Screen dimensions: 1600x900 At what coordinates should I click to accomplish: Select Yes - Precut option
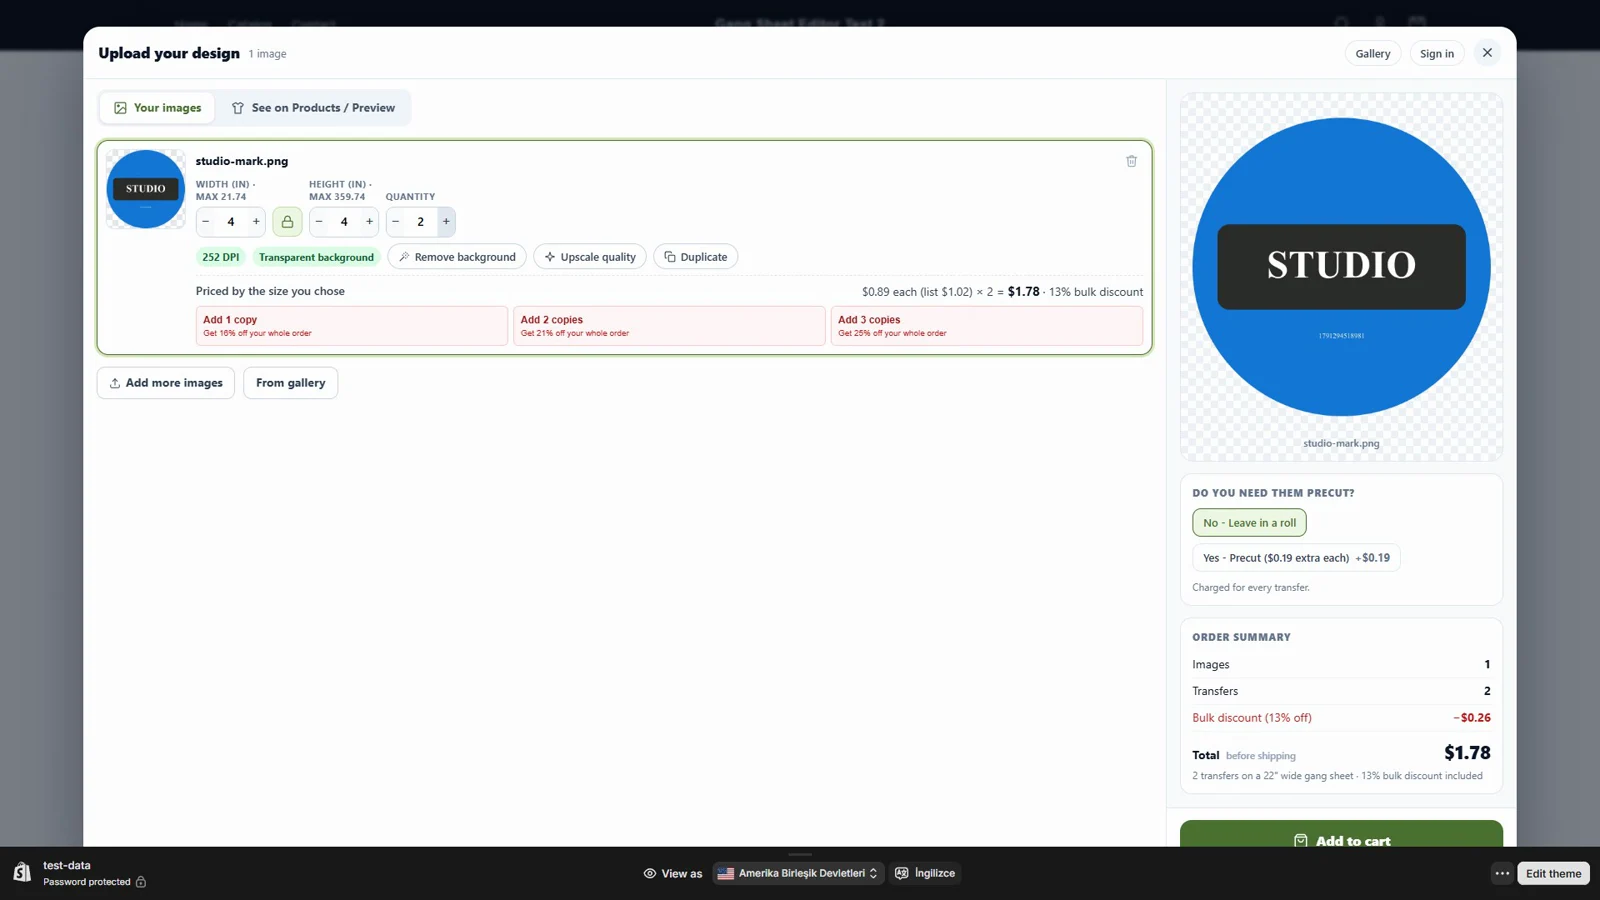click(x=1296, y=558)
